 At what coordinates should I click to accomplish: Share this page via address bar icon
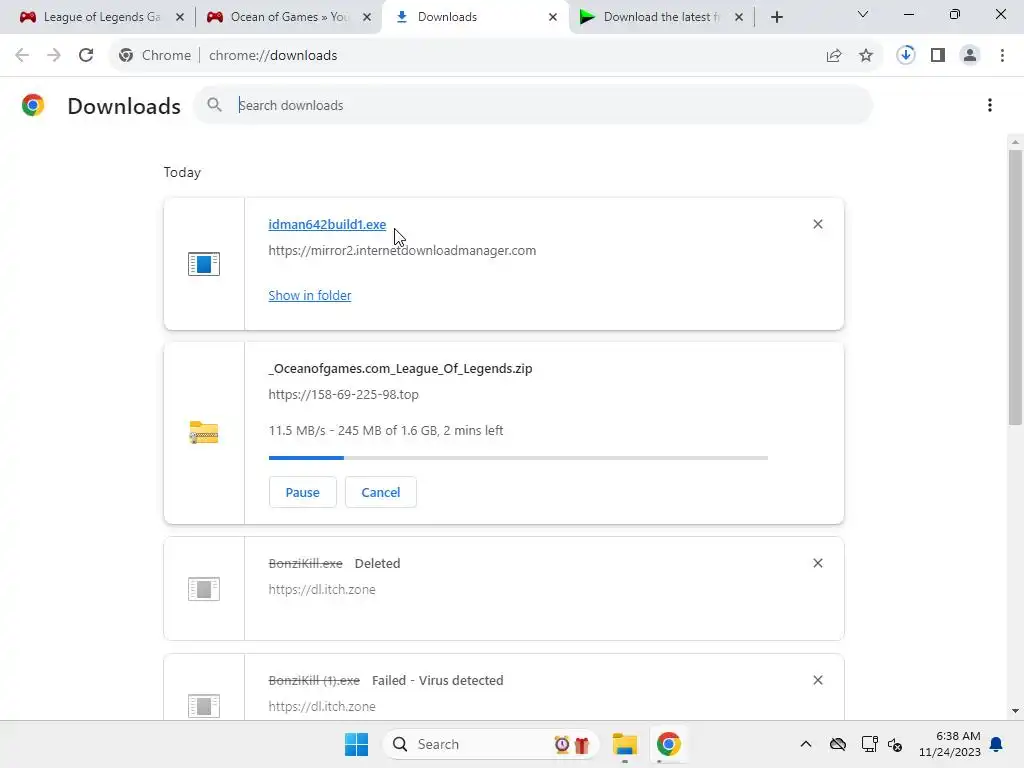tap(834, 56)
